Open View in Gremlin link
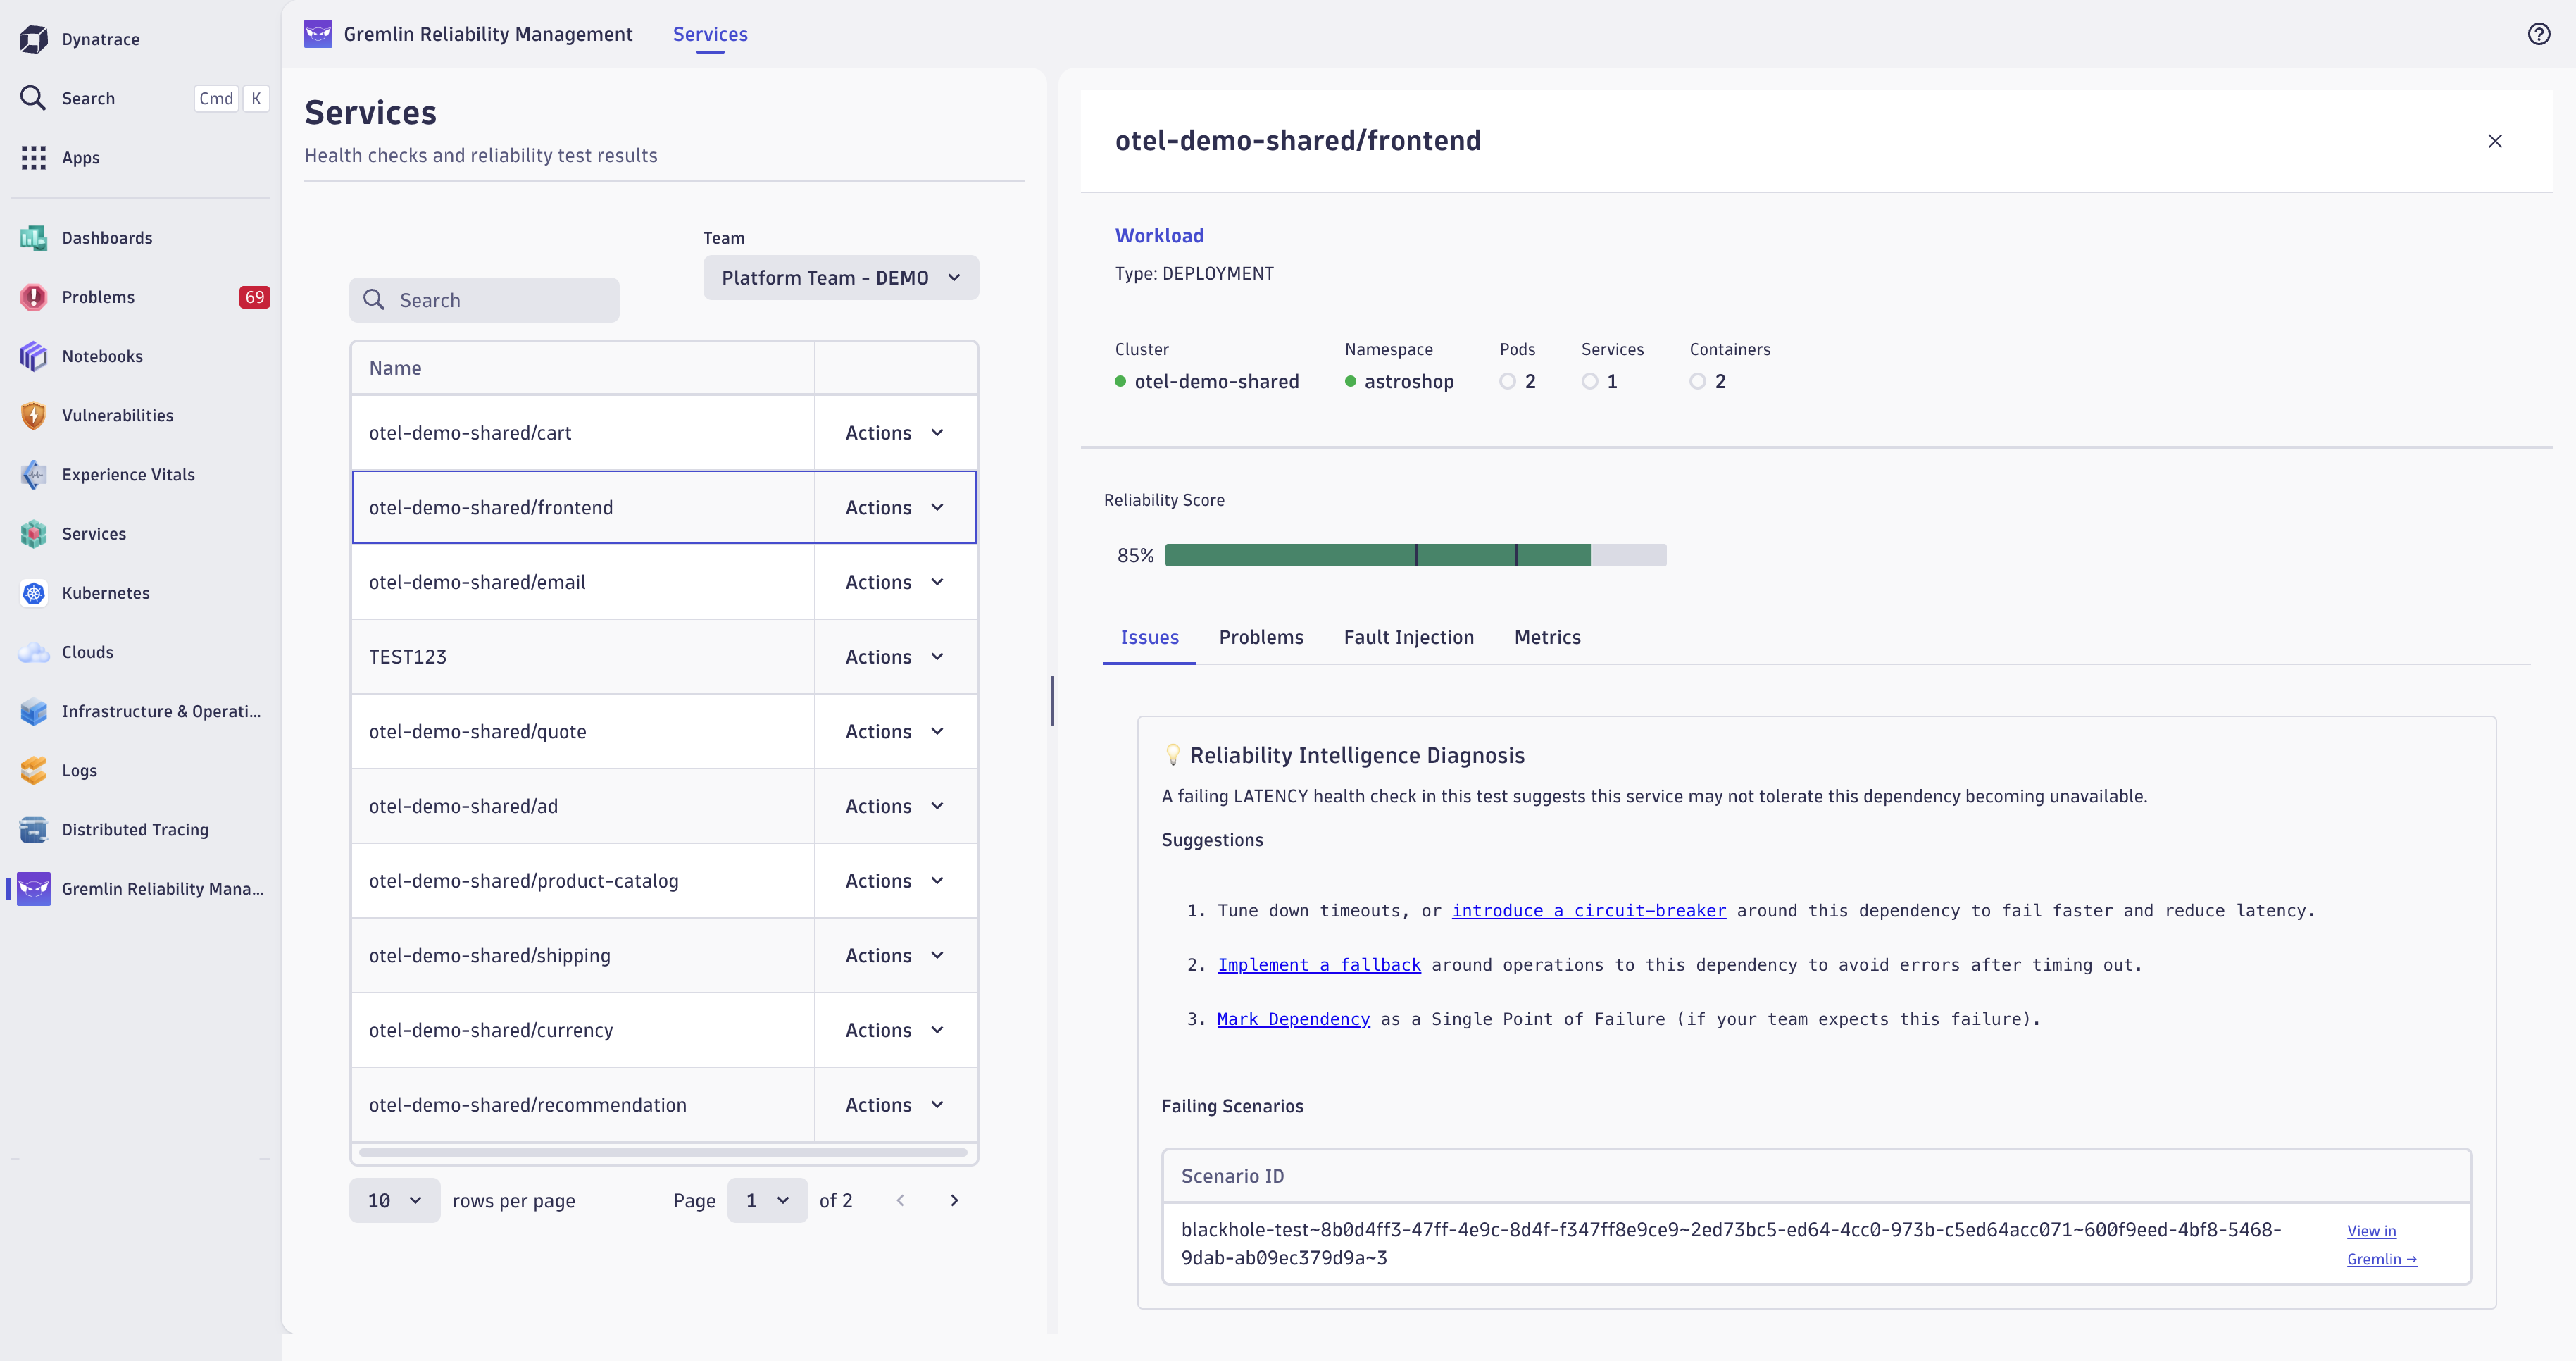The width and height of the screenshot is (2576, 1361). tap(2381, 1244)
